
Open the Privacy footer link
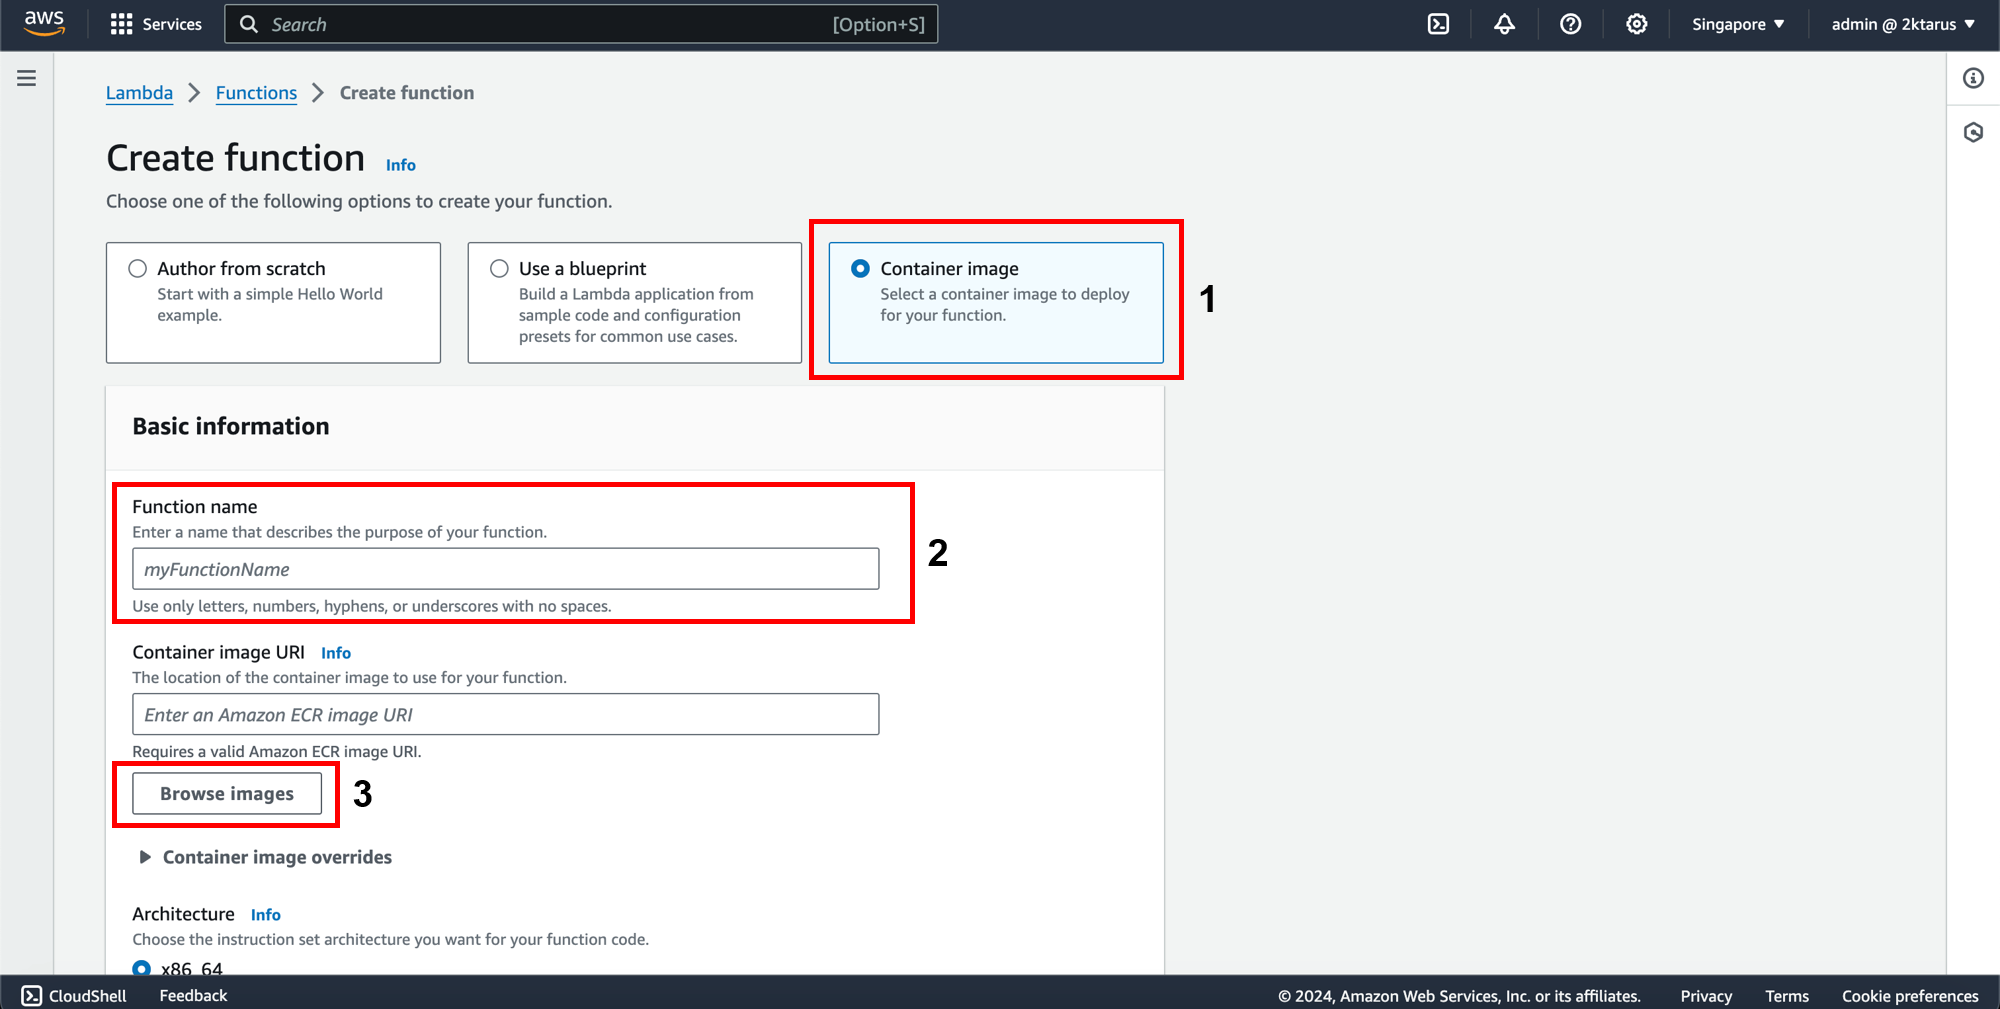point(1706,996)
